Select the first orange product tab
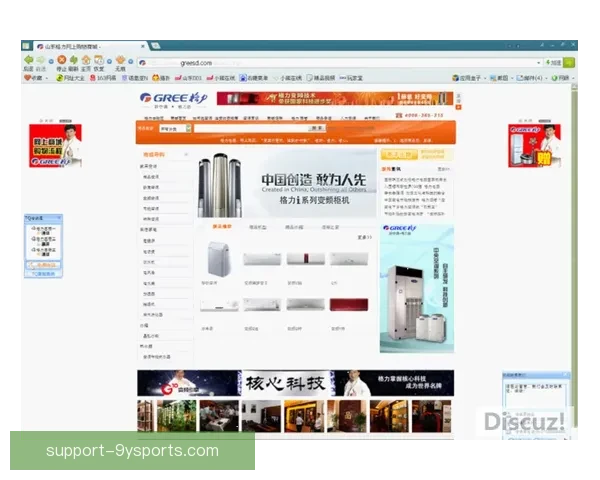Viewport: 600px width, 480px height. click(222, 227)
